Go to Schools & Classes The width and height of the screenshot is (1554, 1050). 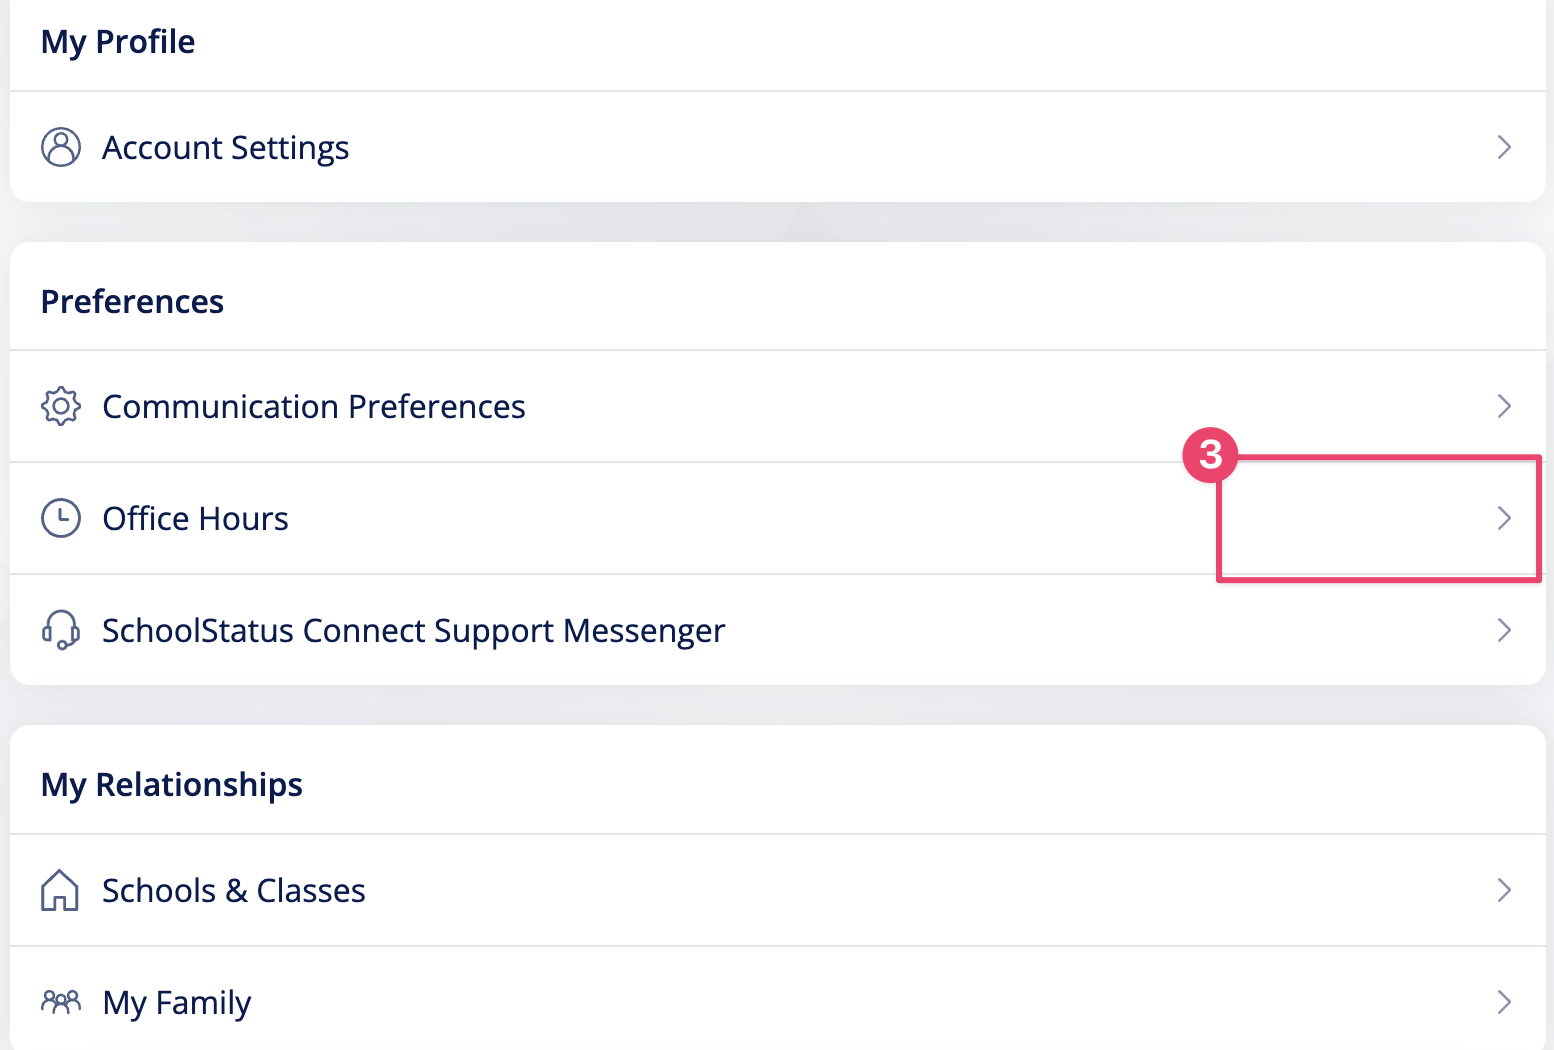(x=778, y=890)
